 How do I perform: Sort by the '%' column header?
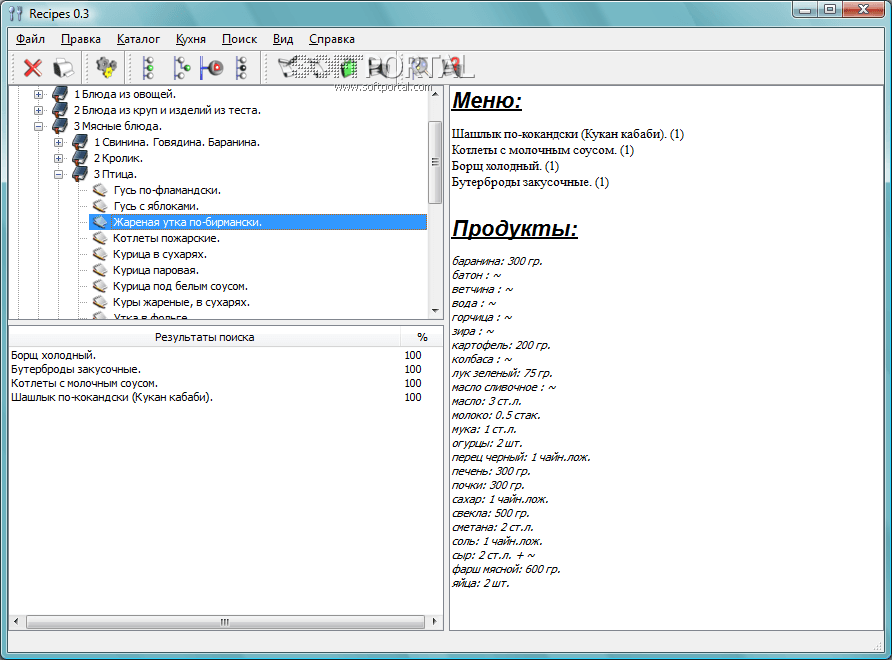tap(422, 337)
